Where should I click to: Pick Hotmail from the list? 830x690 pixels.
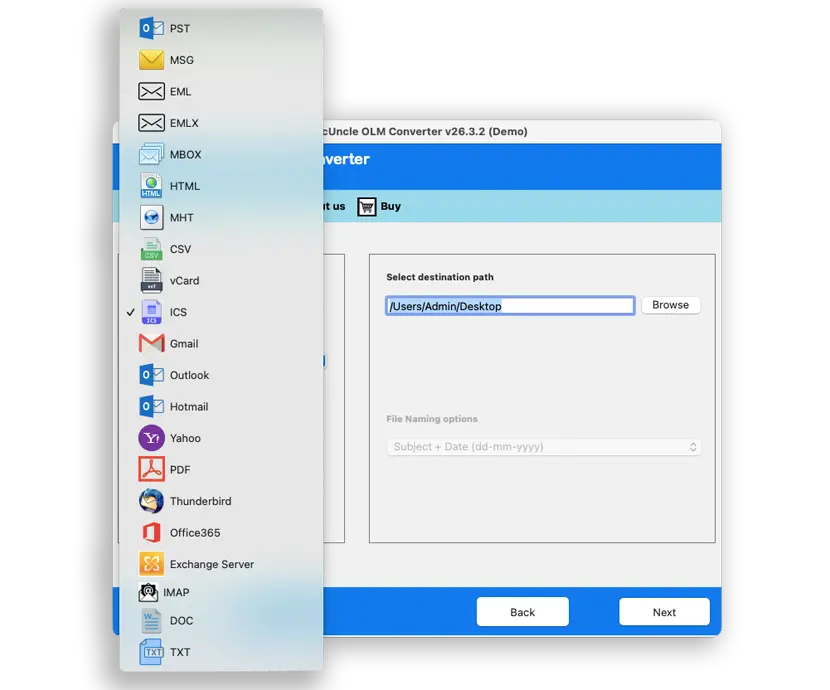[221, 406]
